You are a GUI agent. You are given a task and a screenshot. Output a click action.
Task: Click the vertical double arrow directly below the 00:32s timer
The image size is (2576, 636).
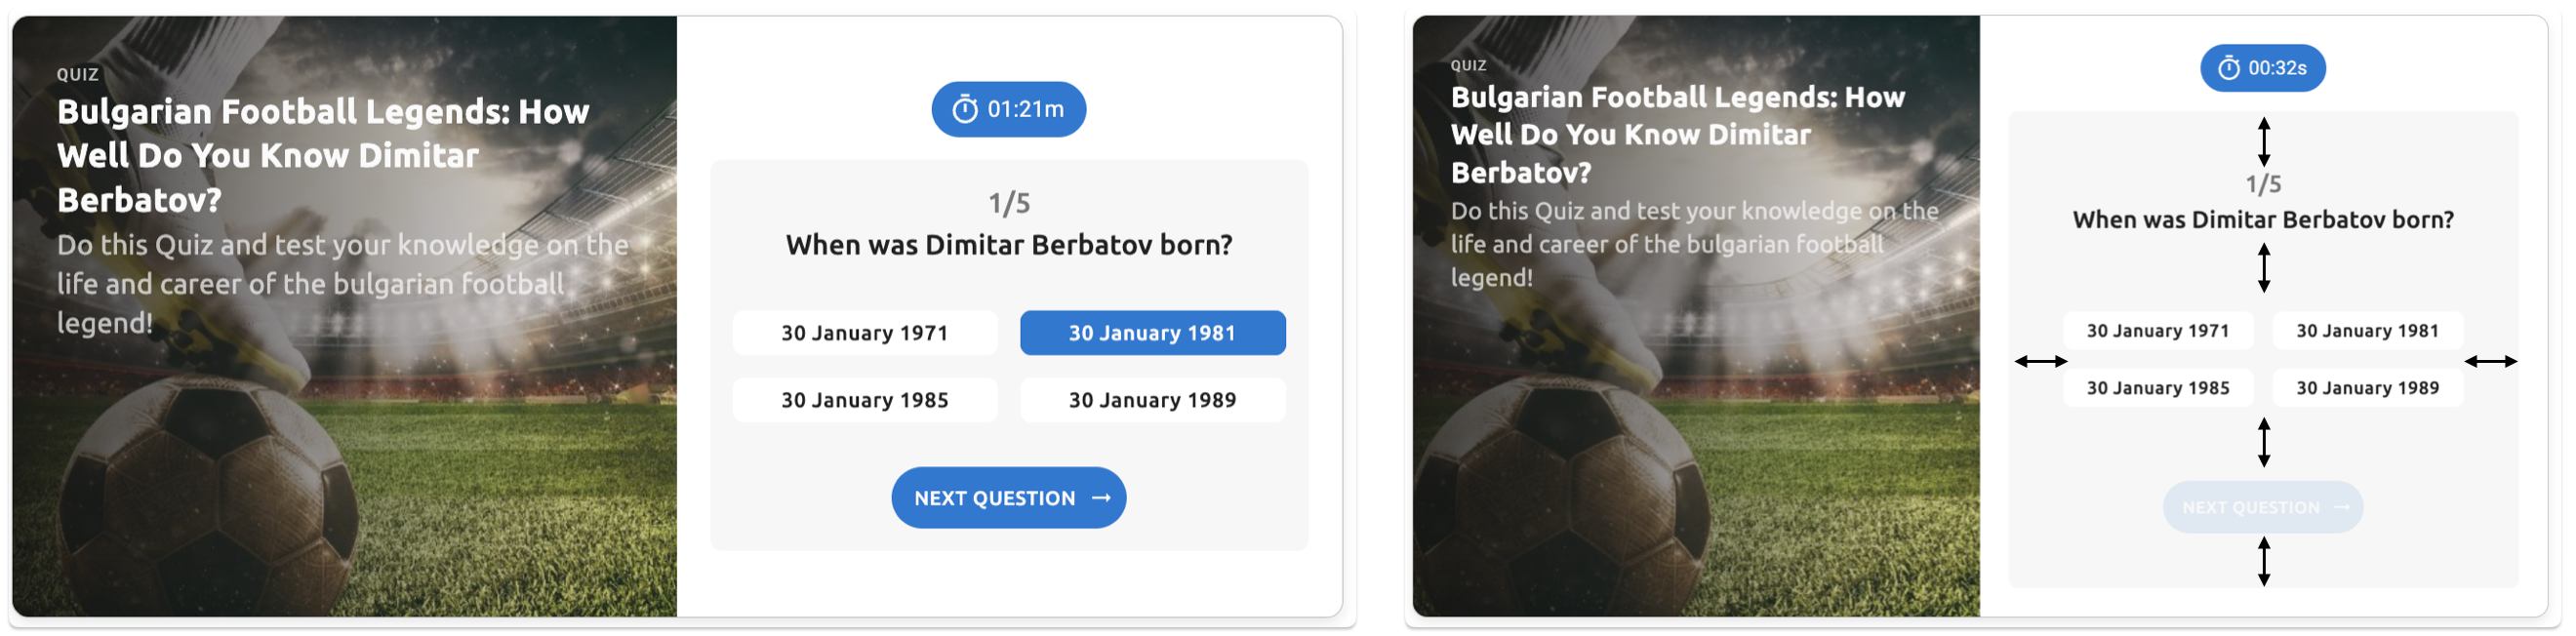(x=2264, y=141)
